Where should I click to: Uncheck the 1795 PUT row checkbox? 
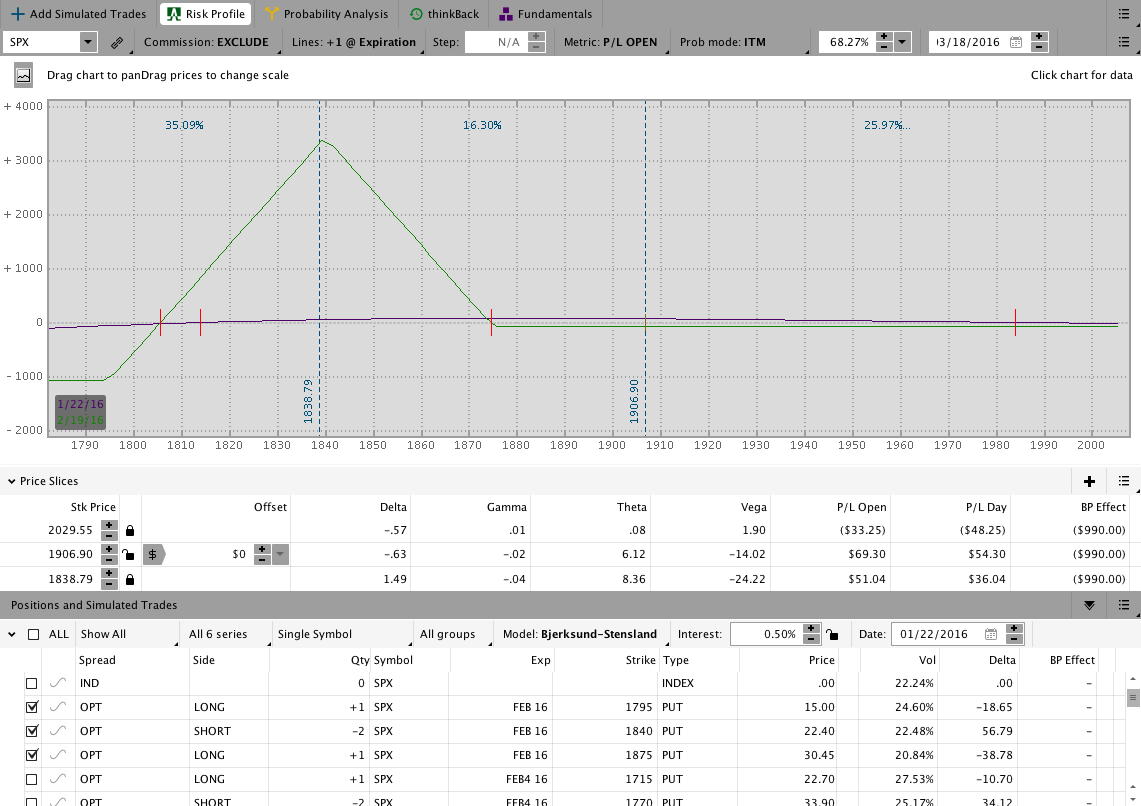click(31, 707)
